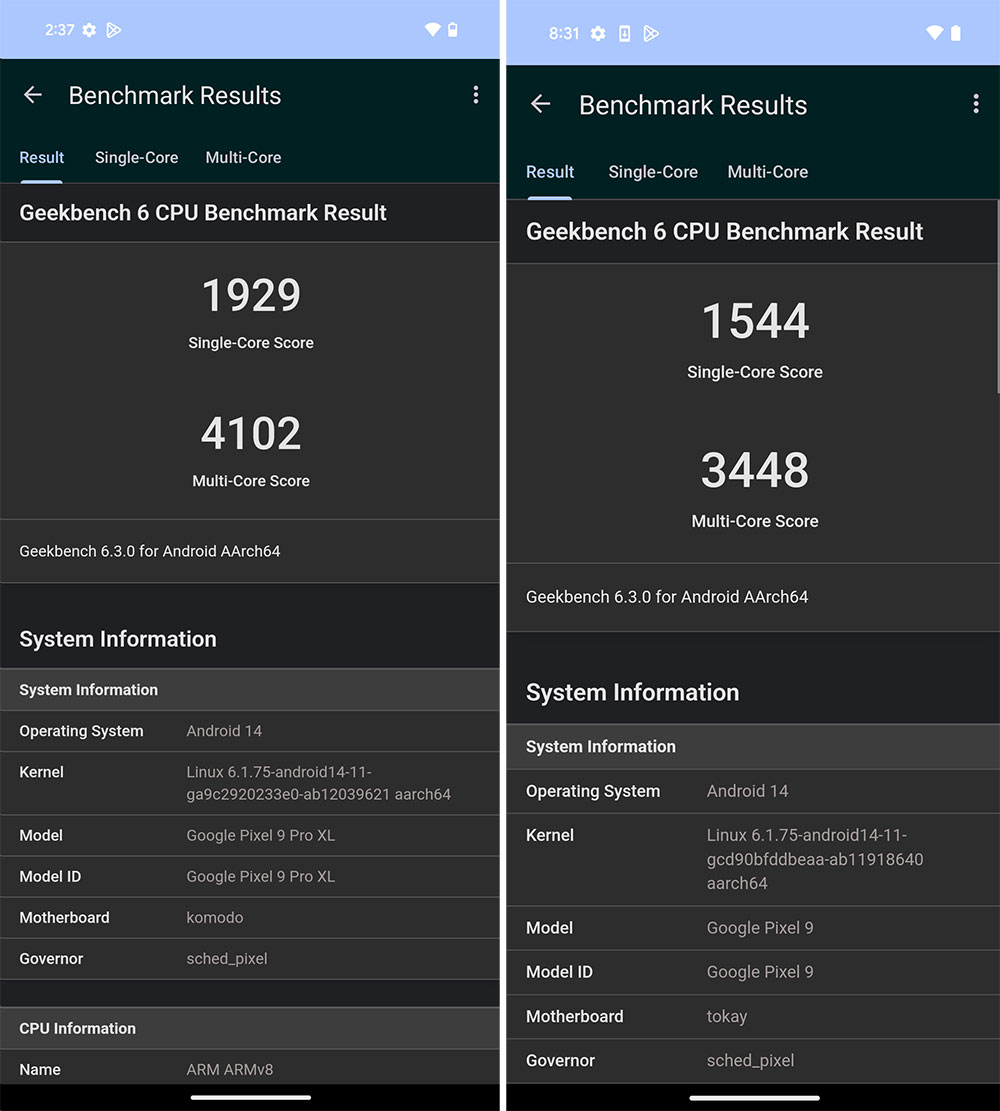
Task: Go back using right phone's back arrow
Action: (541, 104)
